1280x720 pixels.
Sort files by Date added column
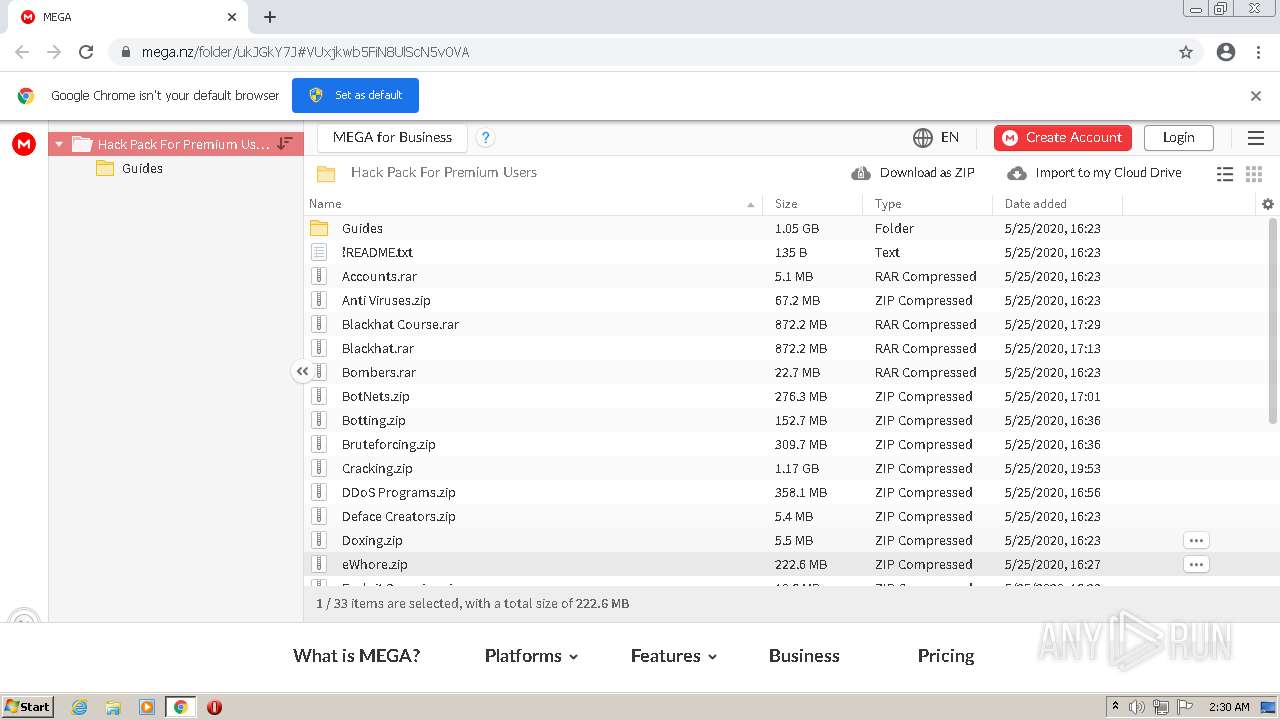click(1057, 204)
